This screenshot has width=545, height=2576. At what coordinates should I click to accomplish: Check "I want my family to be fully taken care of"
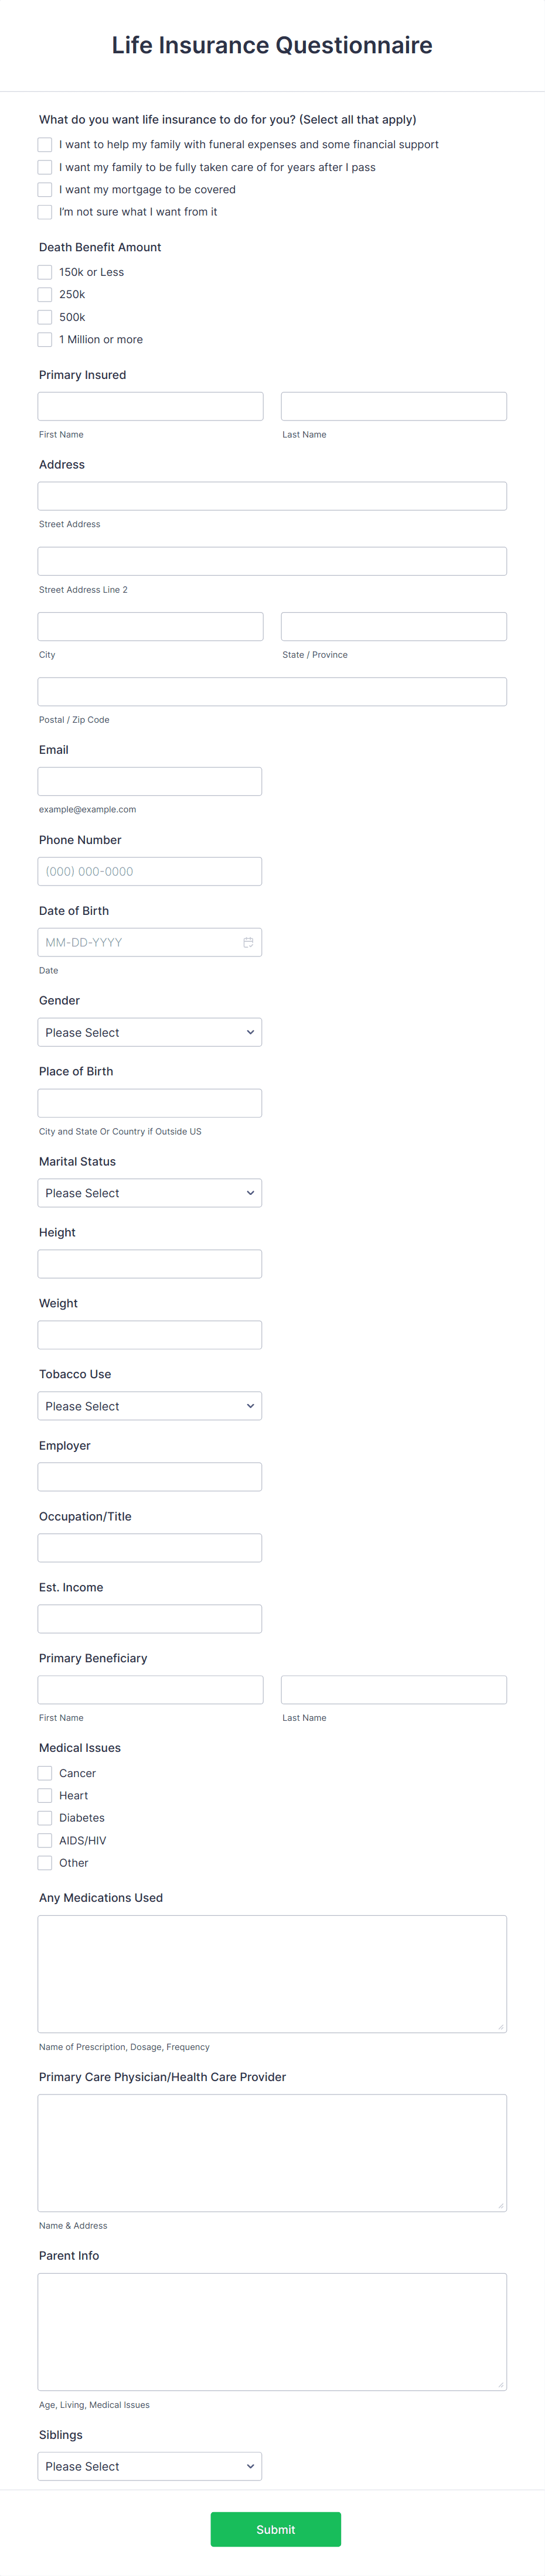45,167
